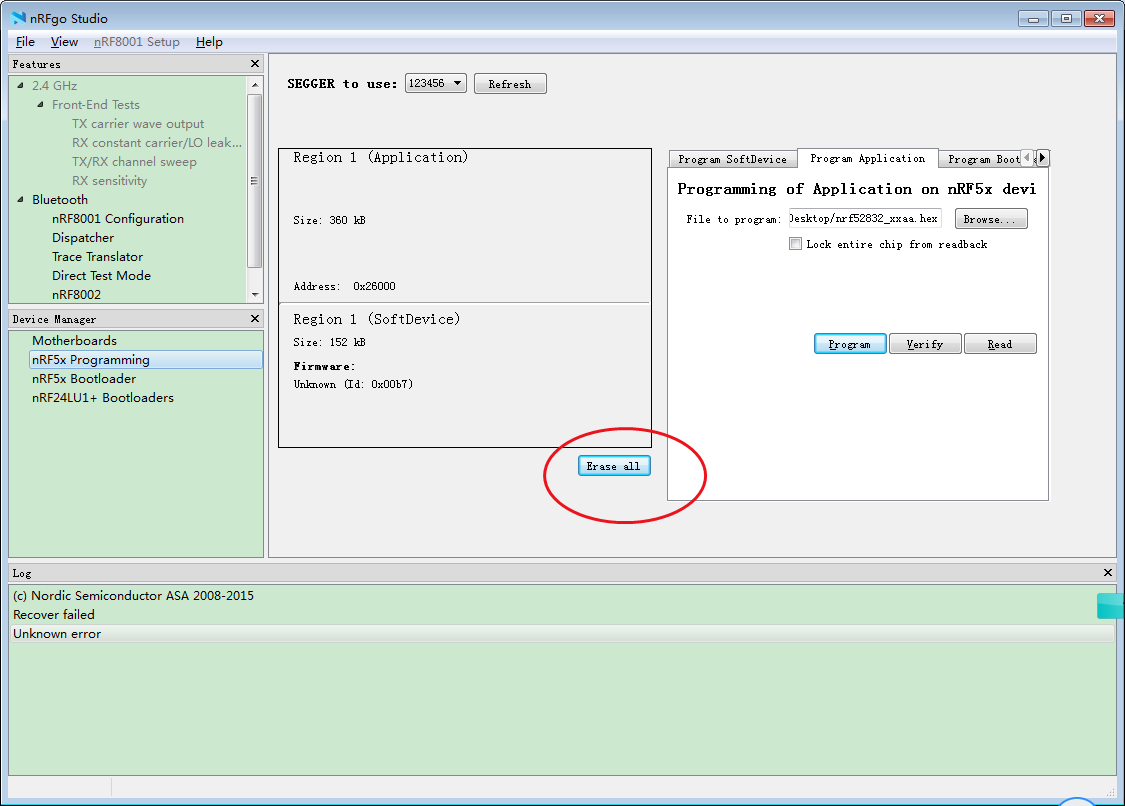
Task: Click the Features panel scrollbar thumb
Action: pos(255,180)
